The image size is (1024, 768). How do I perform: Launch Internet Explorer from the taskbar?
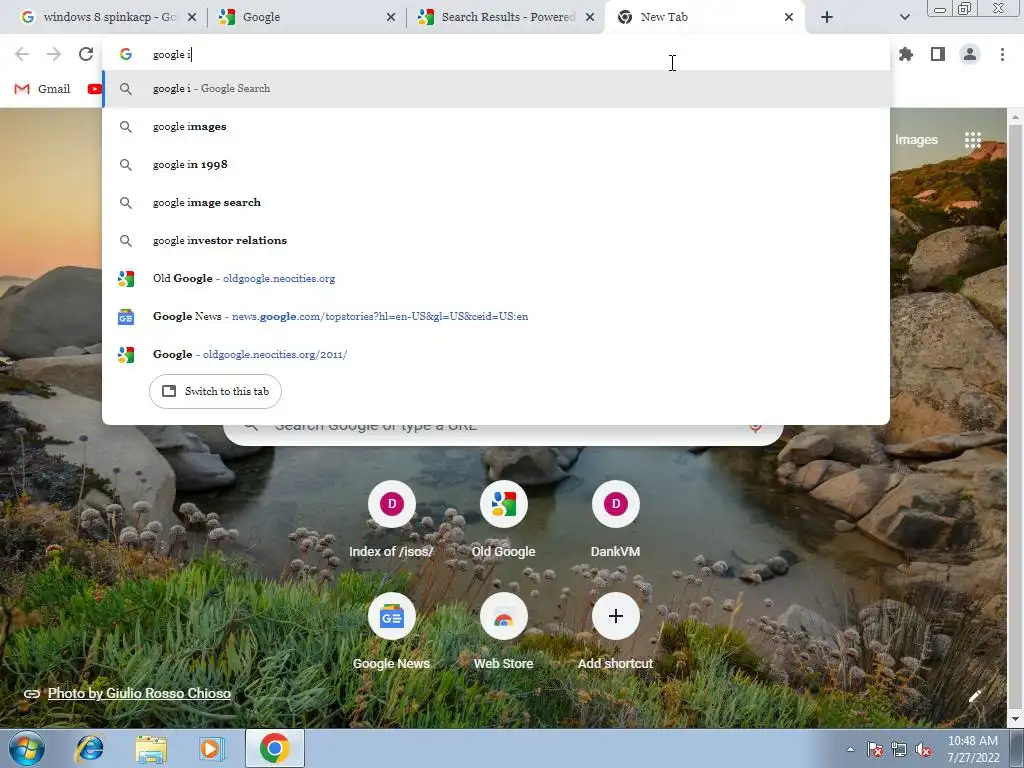click(89, 748)
